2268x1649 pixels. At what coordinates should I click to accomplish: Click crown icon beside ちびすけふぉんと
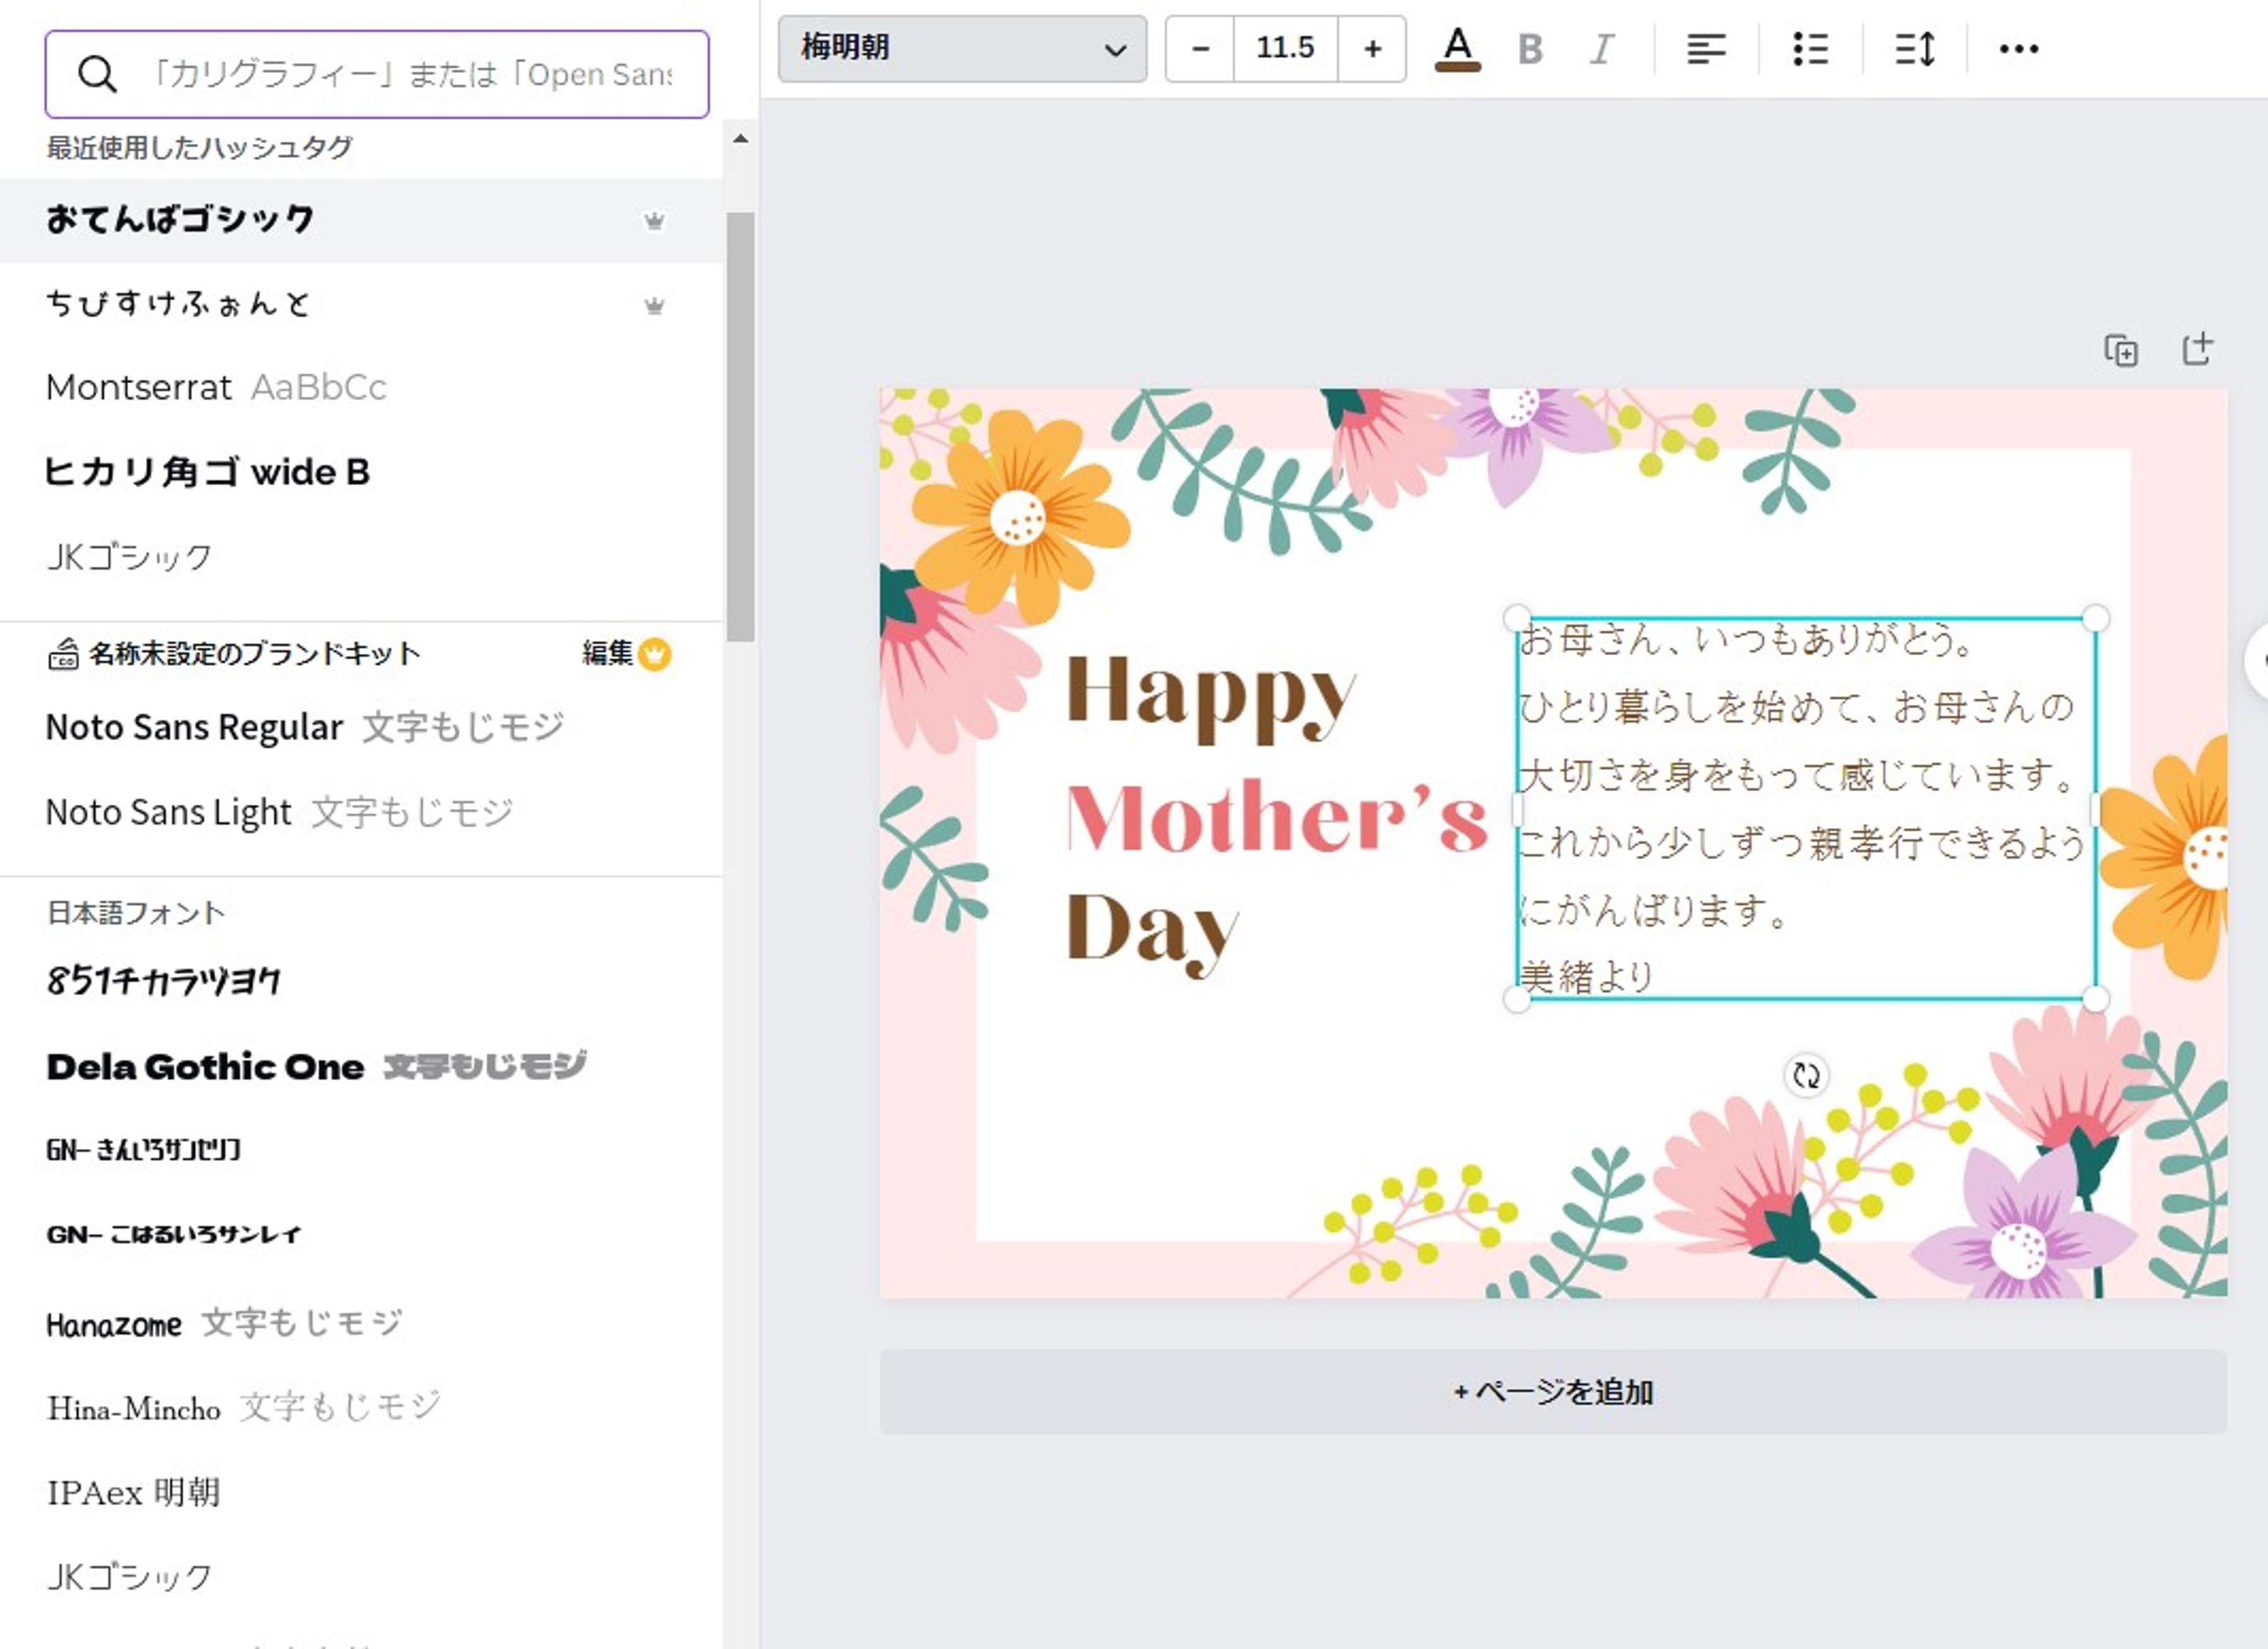point(654,306)
